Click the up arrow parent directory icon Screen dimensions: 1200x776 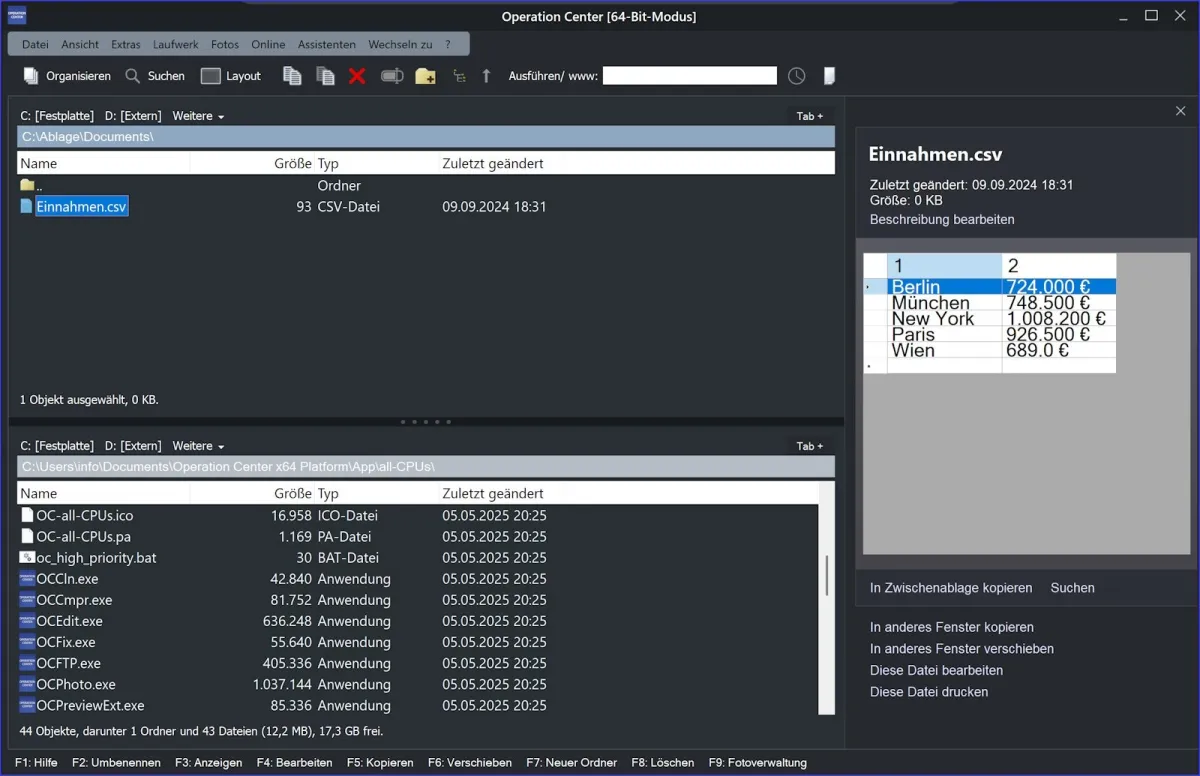(x=487, y=76)
